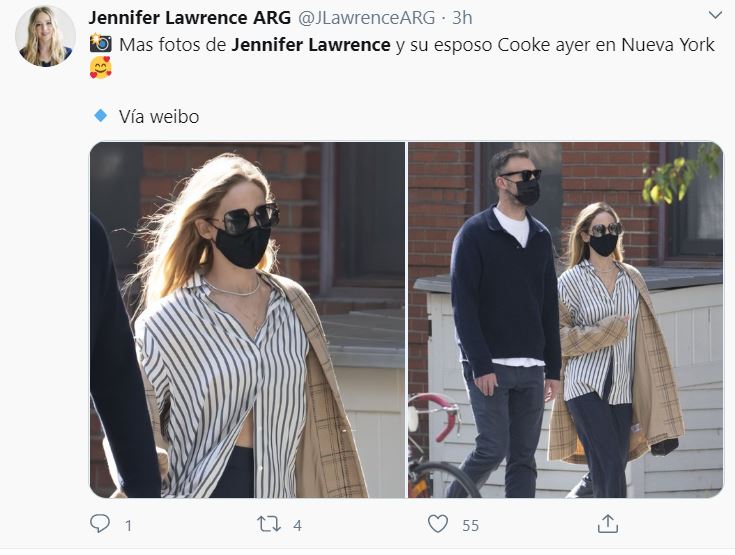Viewport: 735px width, 555px height.
Task: Click the like count of 55
Action: click(x=471, y=525)
